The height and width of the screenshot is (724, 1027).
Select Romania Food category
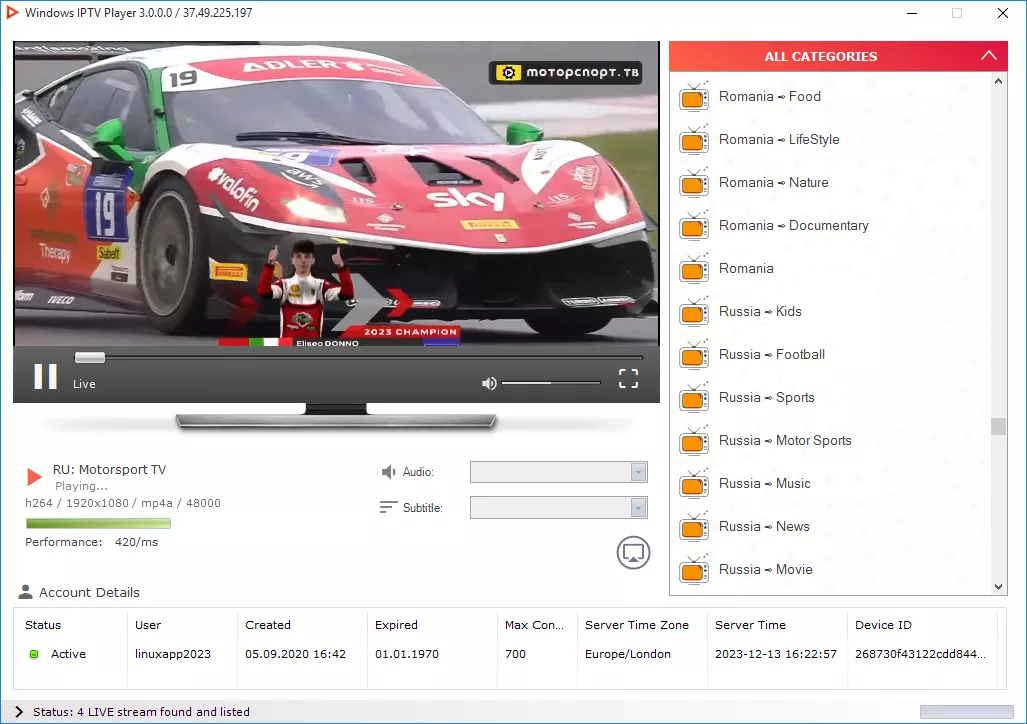tap(770, 96)
